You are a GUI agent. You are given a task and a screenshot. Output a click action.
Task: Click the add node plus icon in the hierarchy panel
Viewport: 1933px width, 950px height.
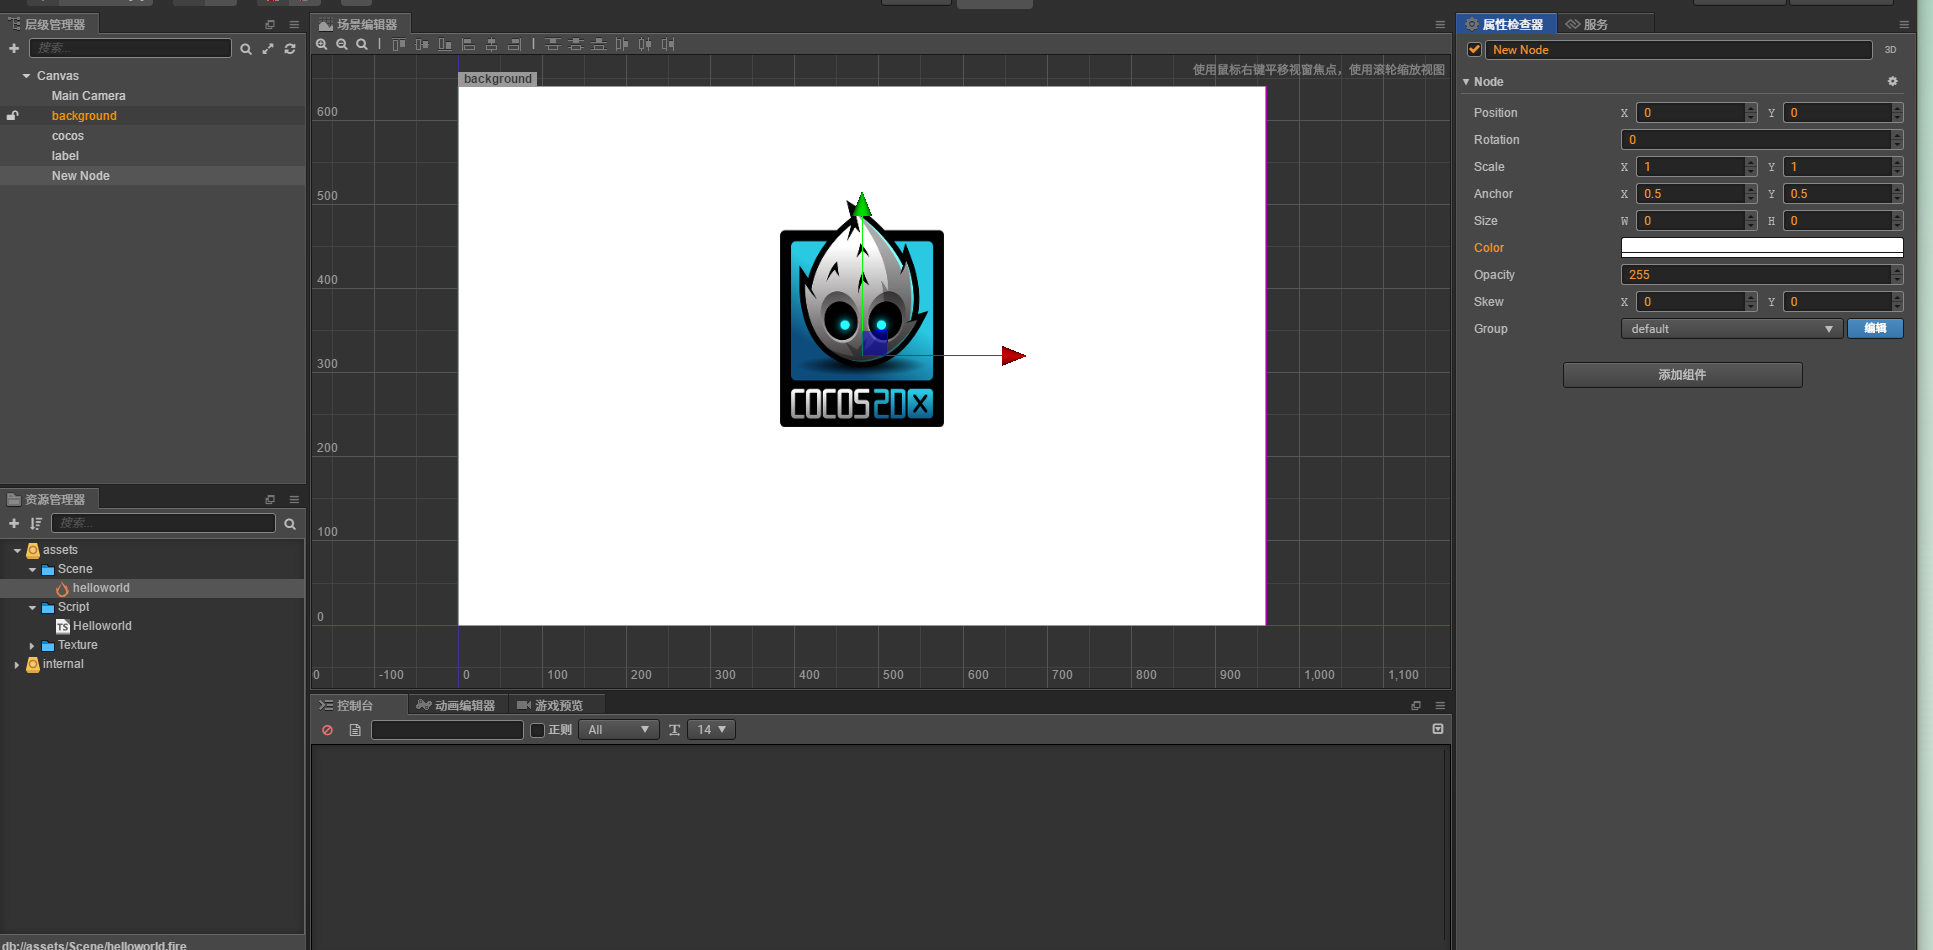(x=14, y=48)
